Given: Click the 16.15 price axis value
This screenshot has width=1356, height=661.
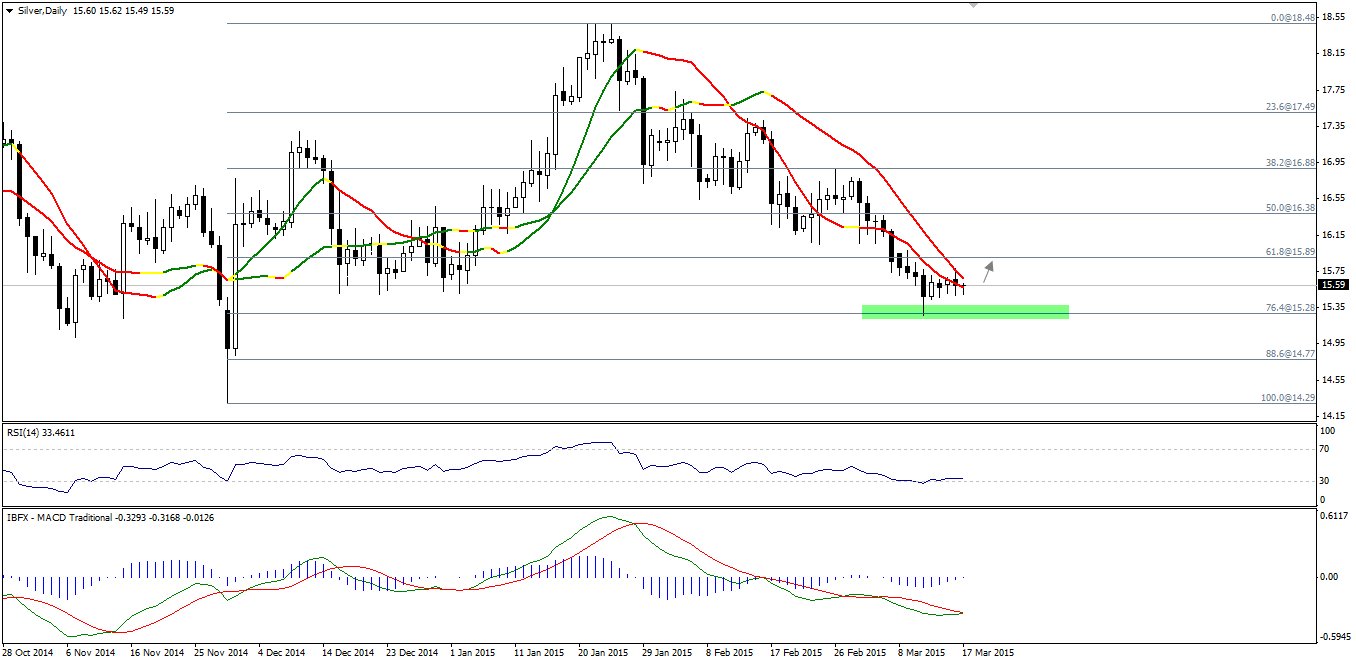Looking at the screenshot, I should pos(1333,235).
